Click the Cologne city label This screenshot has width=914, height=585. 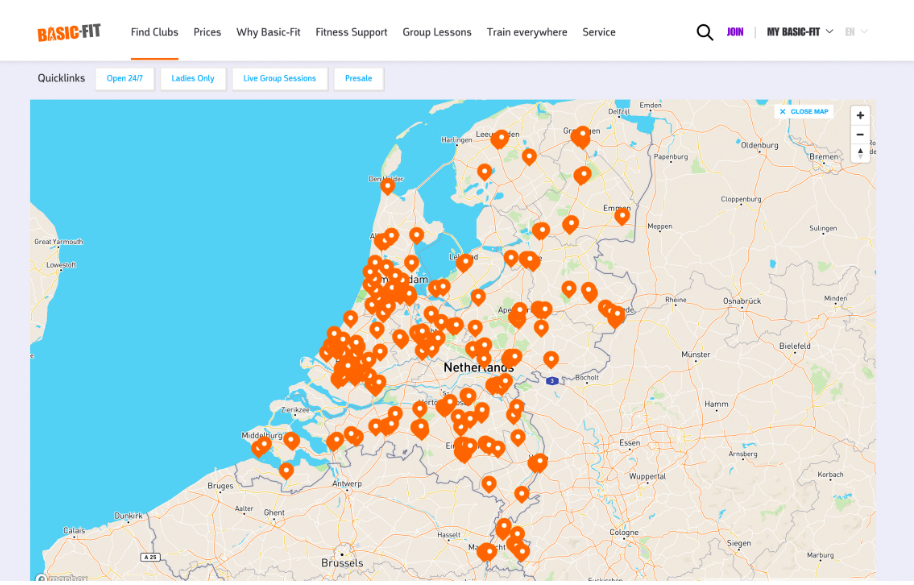(624, 532)
